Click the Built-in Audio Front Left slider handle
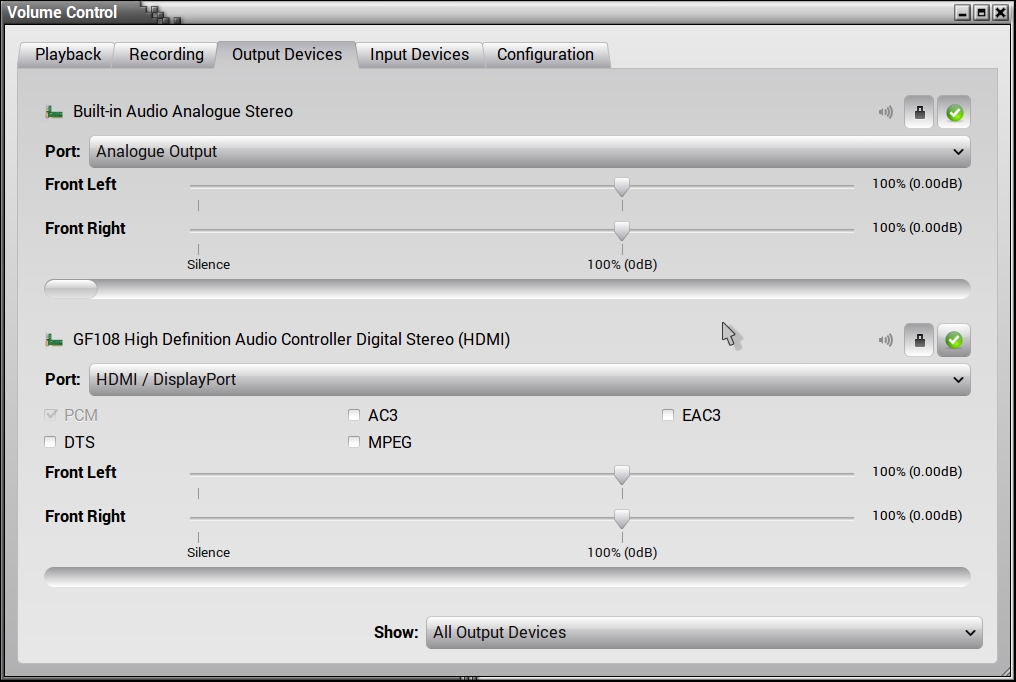1016x682 pixels. click(622, 187)
